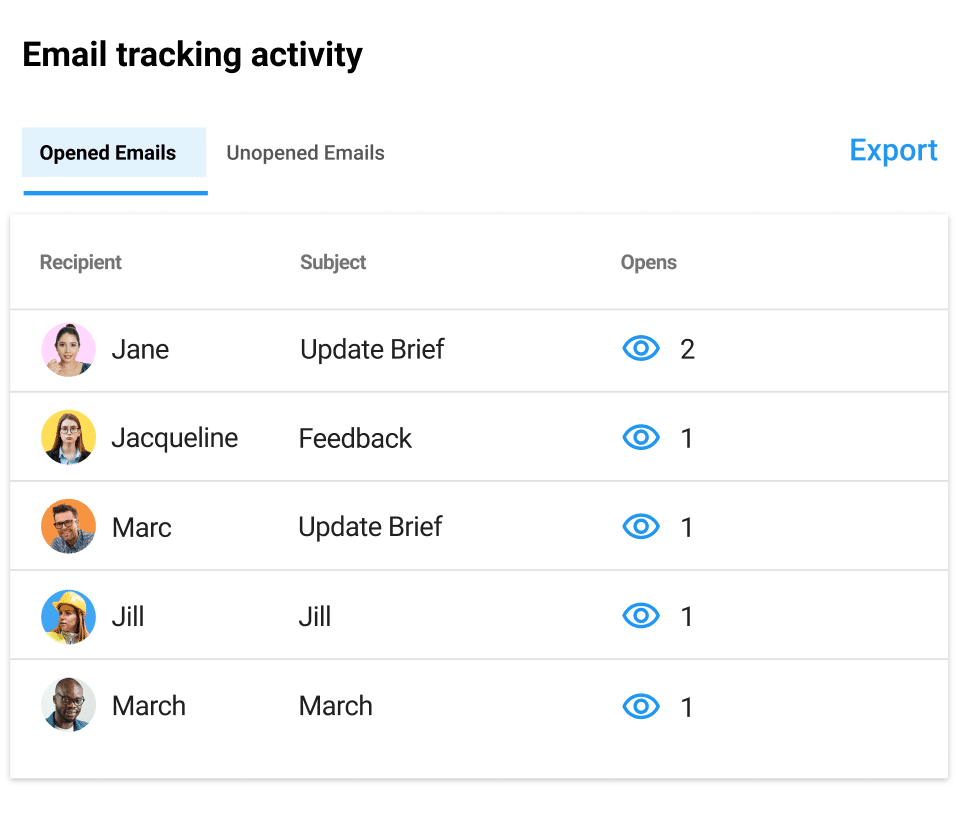Screen dimensions: 960x816
Task: Switch to the Opened Emails tab
Action: coord(108,153)
